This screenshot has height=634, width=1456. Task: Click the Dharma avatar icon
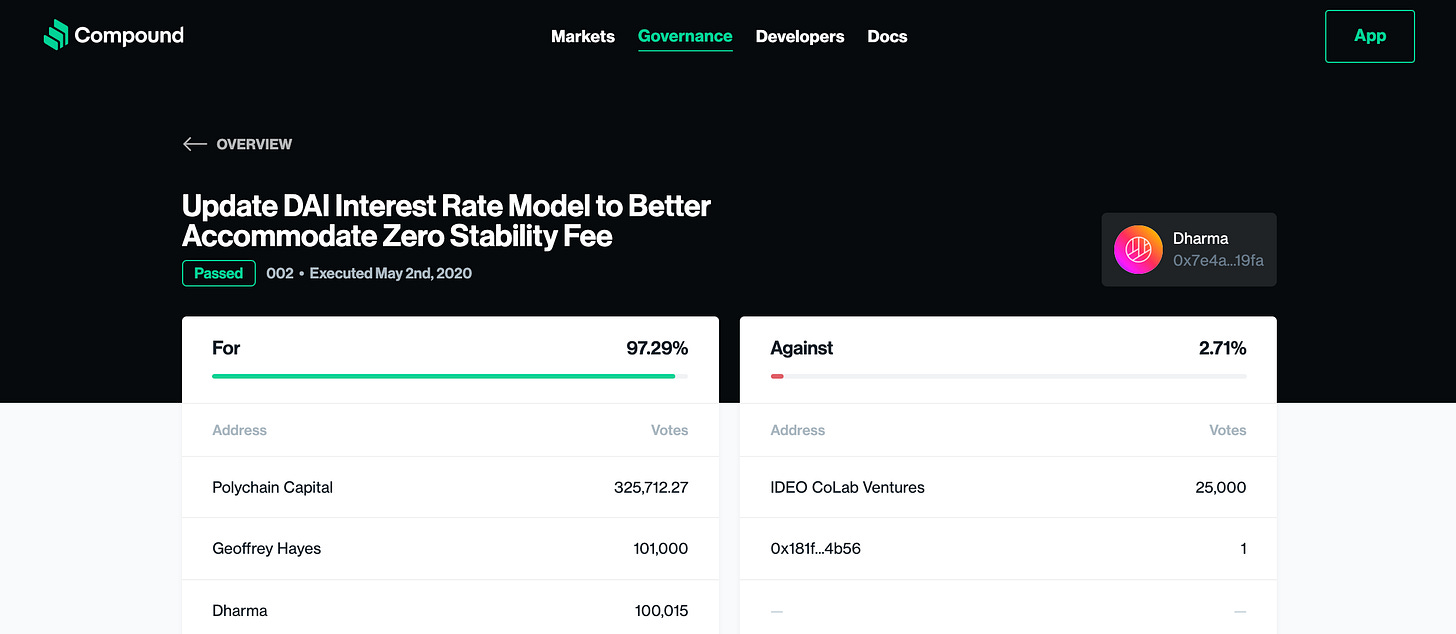(1138, 250)
